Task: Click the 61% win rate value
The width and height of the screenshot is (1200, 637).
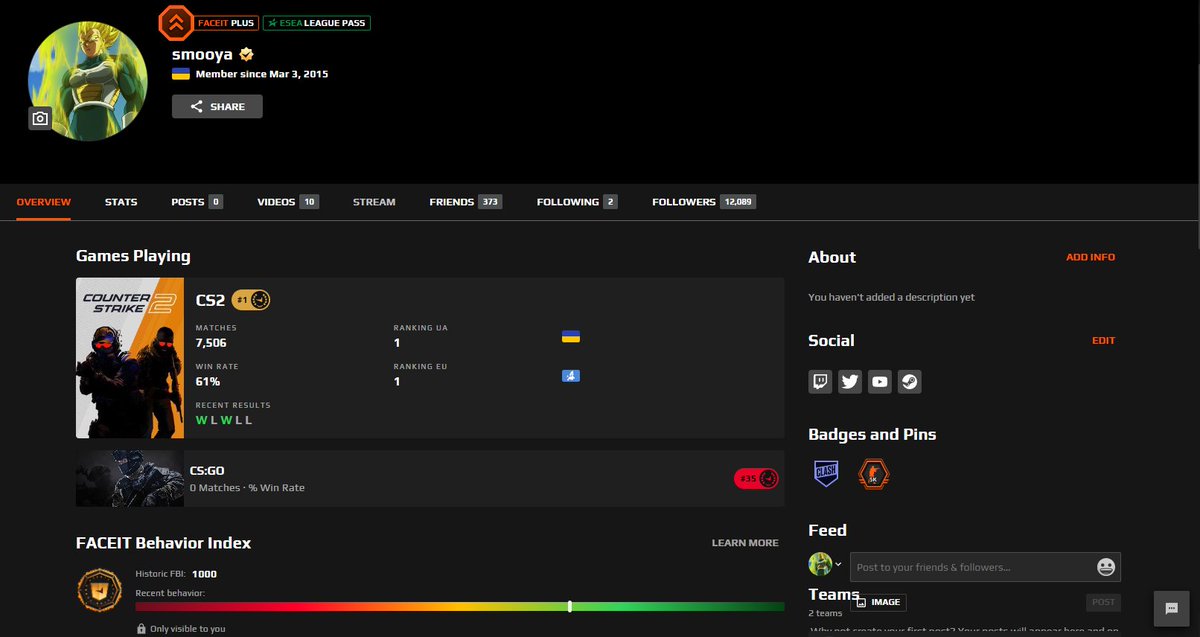Action: coord(208,382)
